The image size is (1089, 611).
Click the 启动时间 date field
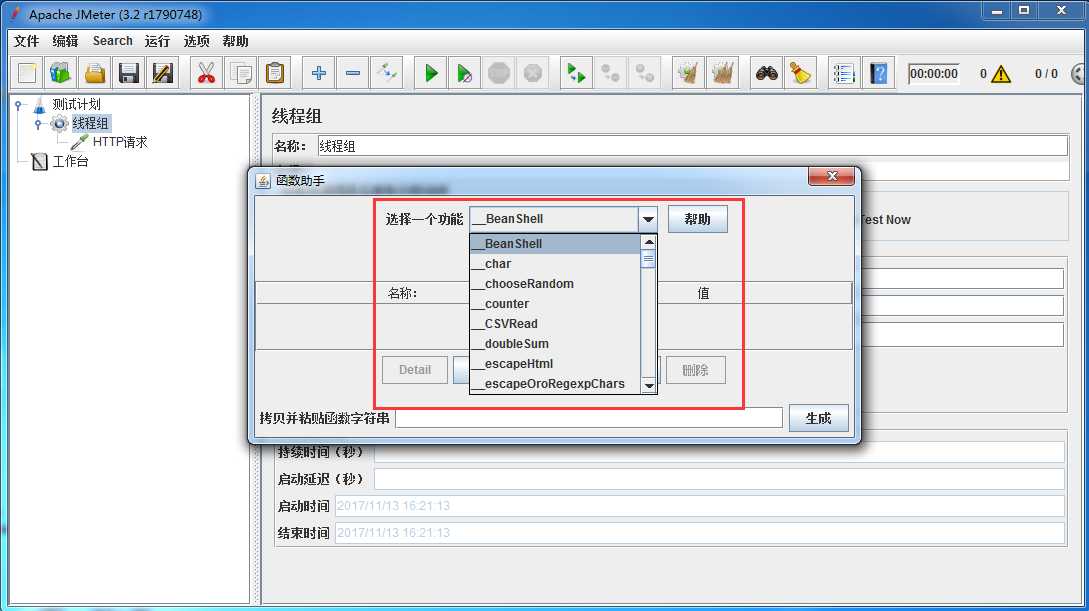[x=699, y=505]
